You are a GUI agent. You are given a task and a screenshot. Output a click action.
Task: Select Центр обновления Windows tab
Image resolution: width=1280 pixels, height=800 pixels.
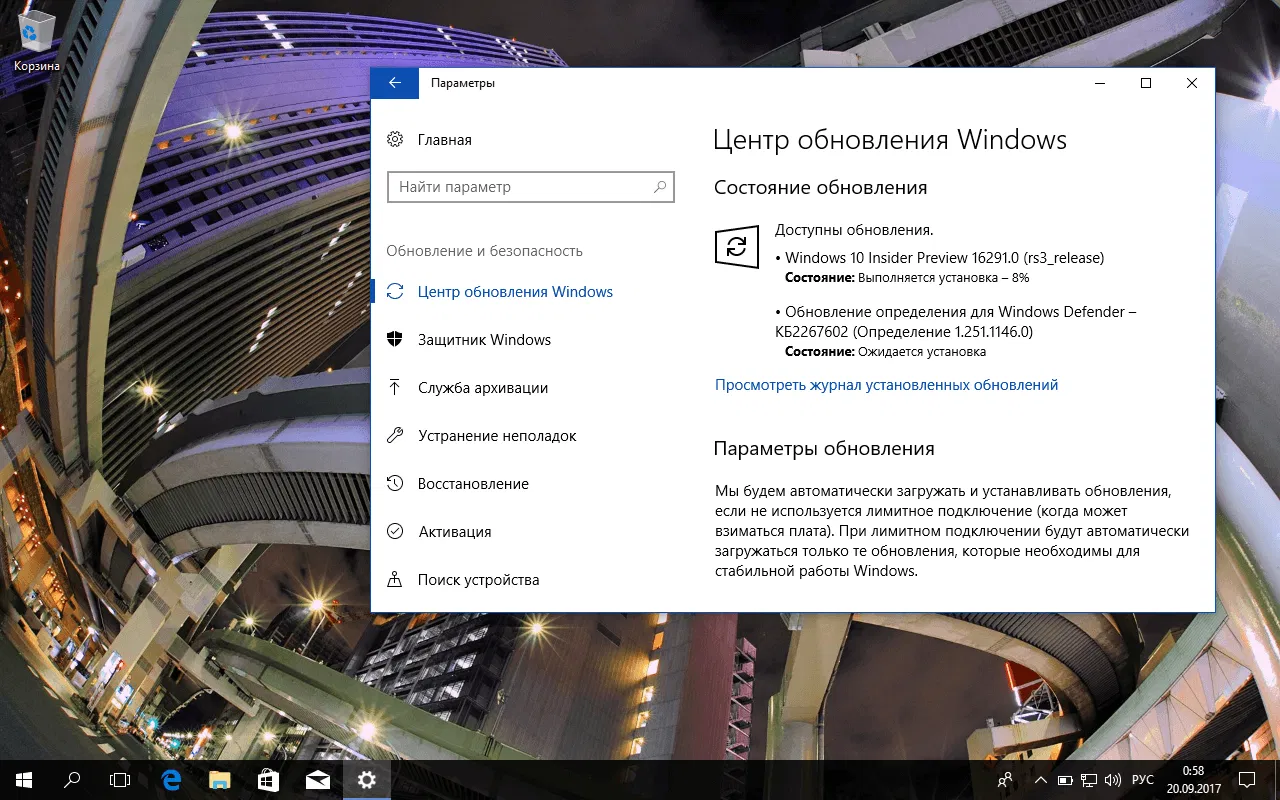[x=515, y=291]
